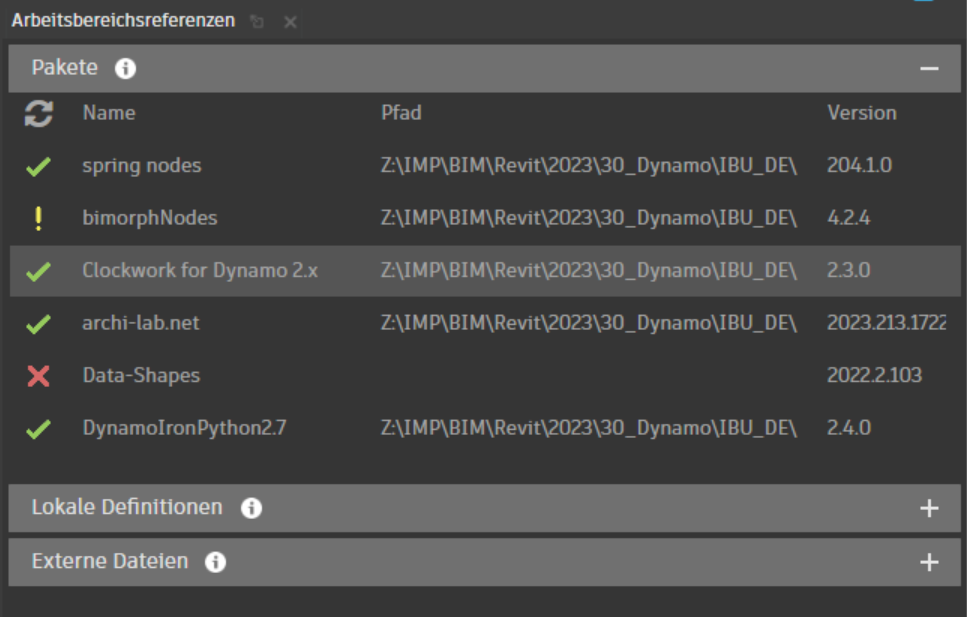Click the Version column header
This screenshot has height=617, width=967.
click(861, 113)
